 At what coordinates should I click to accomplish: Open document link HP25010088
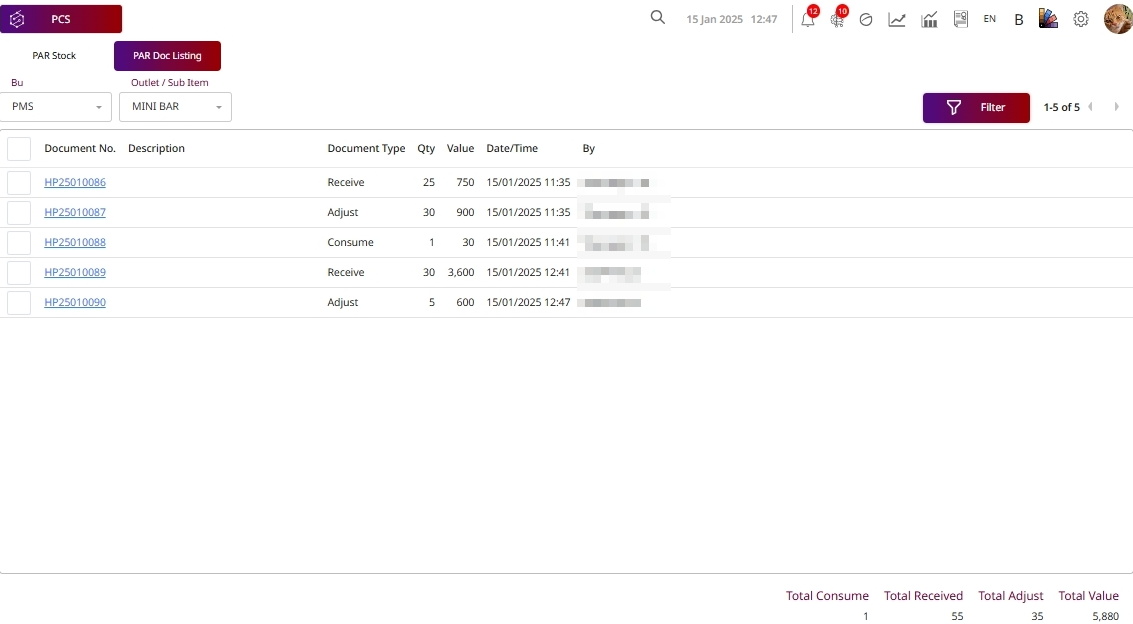(75, 243)
